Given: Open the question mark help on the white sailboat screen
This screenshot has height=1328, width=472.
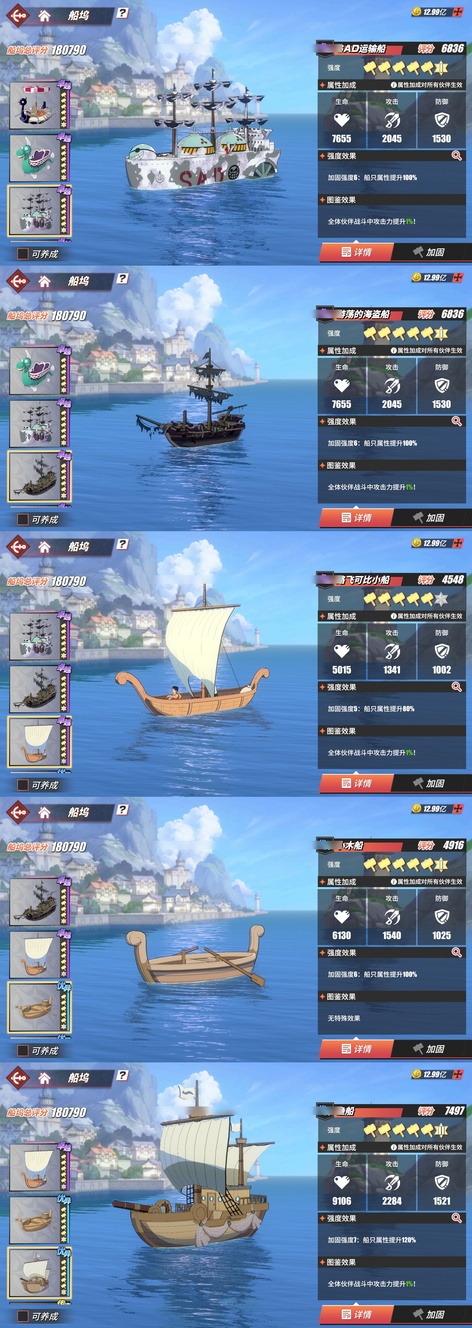Looking at the screenshot, I should pos(122,545).
